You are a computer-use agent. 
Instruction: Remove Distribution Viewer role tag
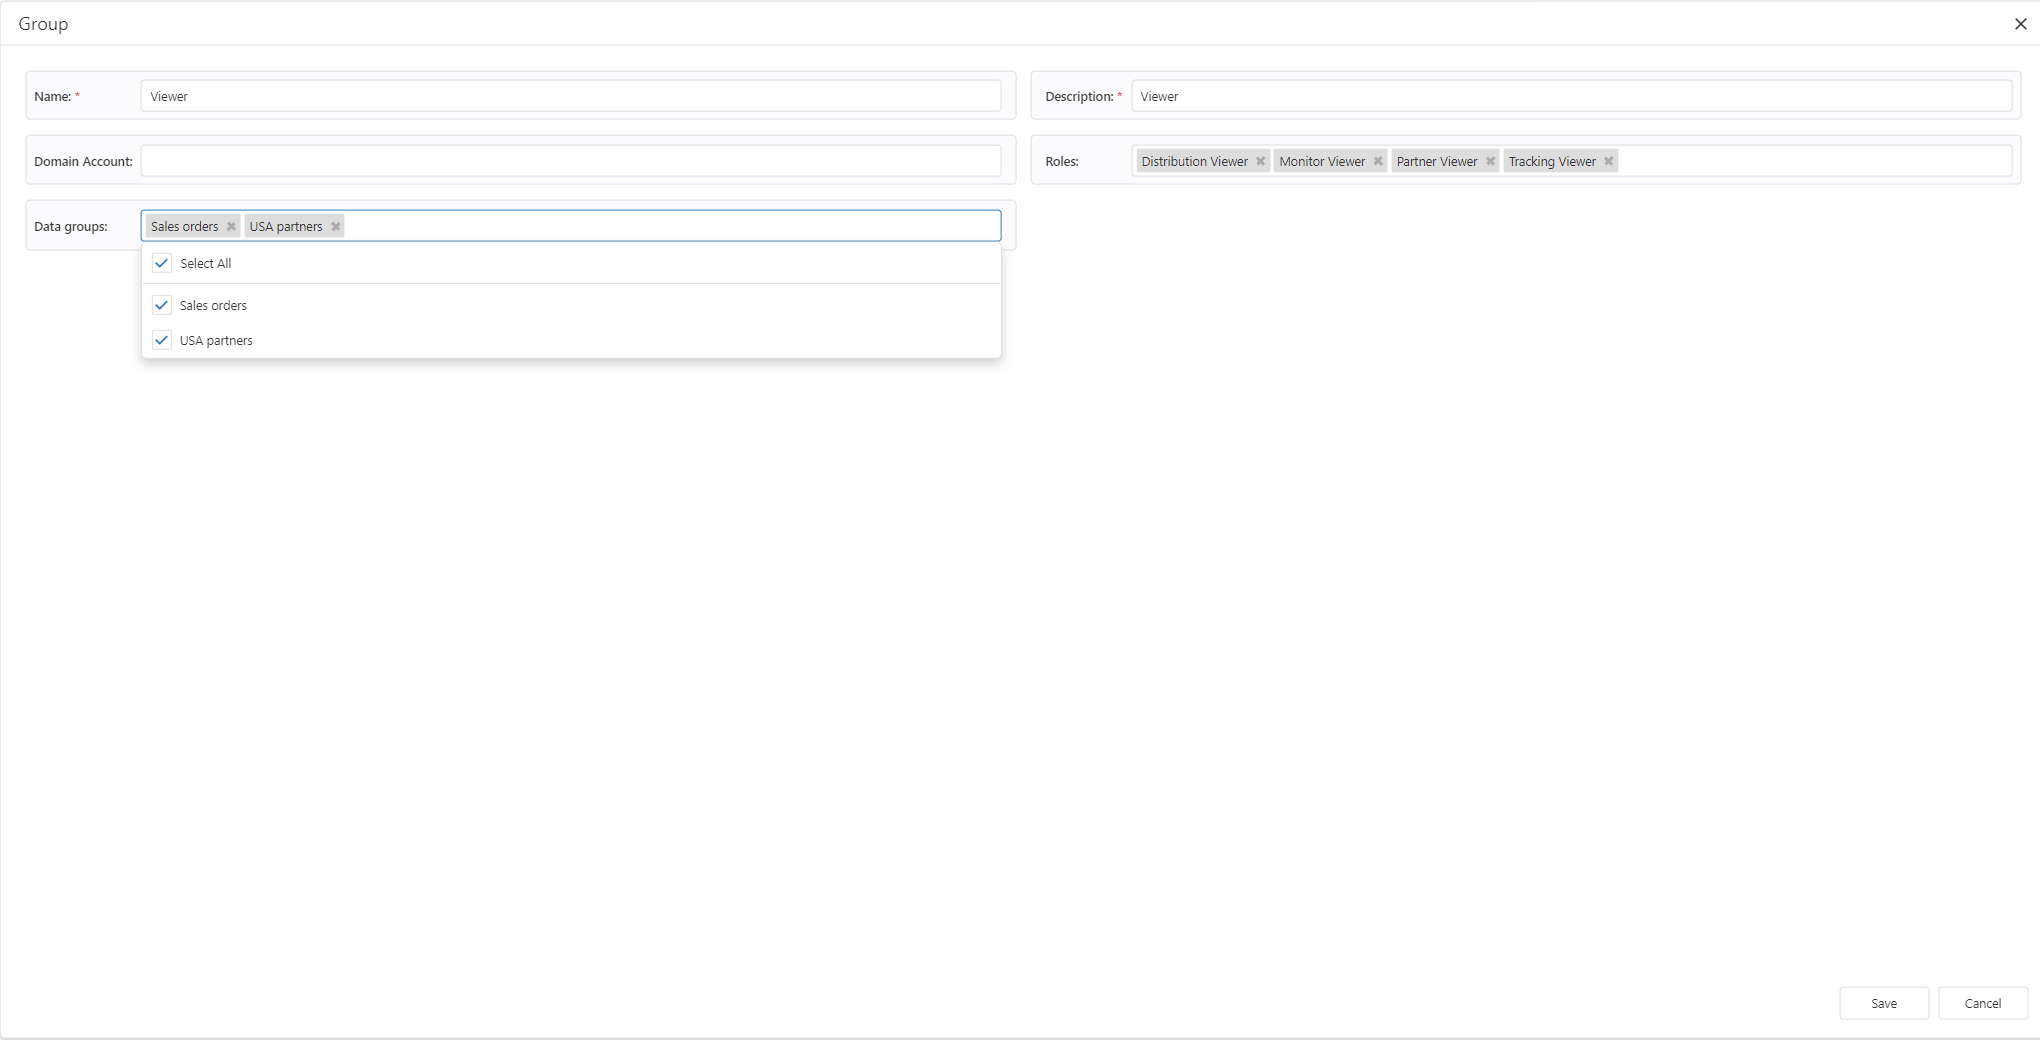point(1261,162)
